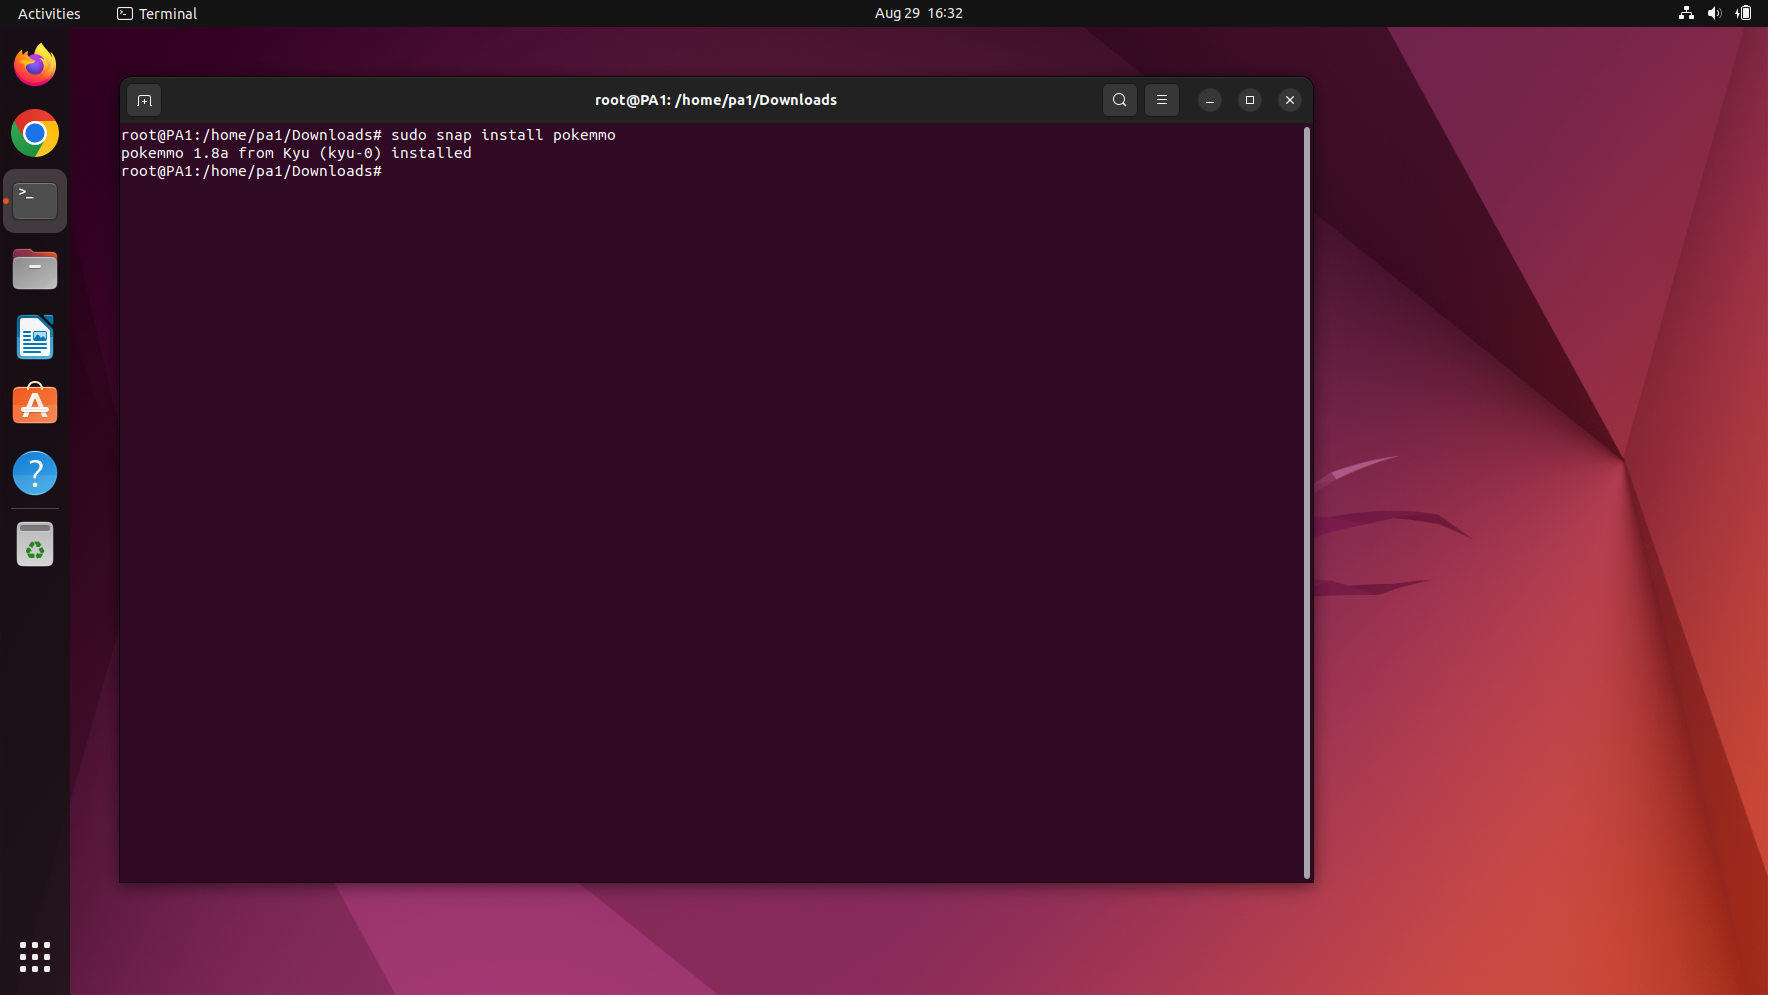Viewport: 1768px width, 995px height.
Task: Open the network status indicator
Action: (1686, 13)
